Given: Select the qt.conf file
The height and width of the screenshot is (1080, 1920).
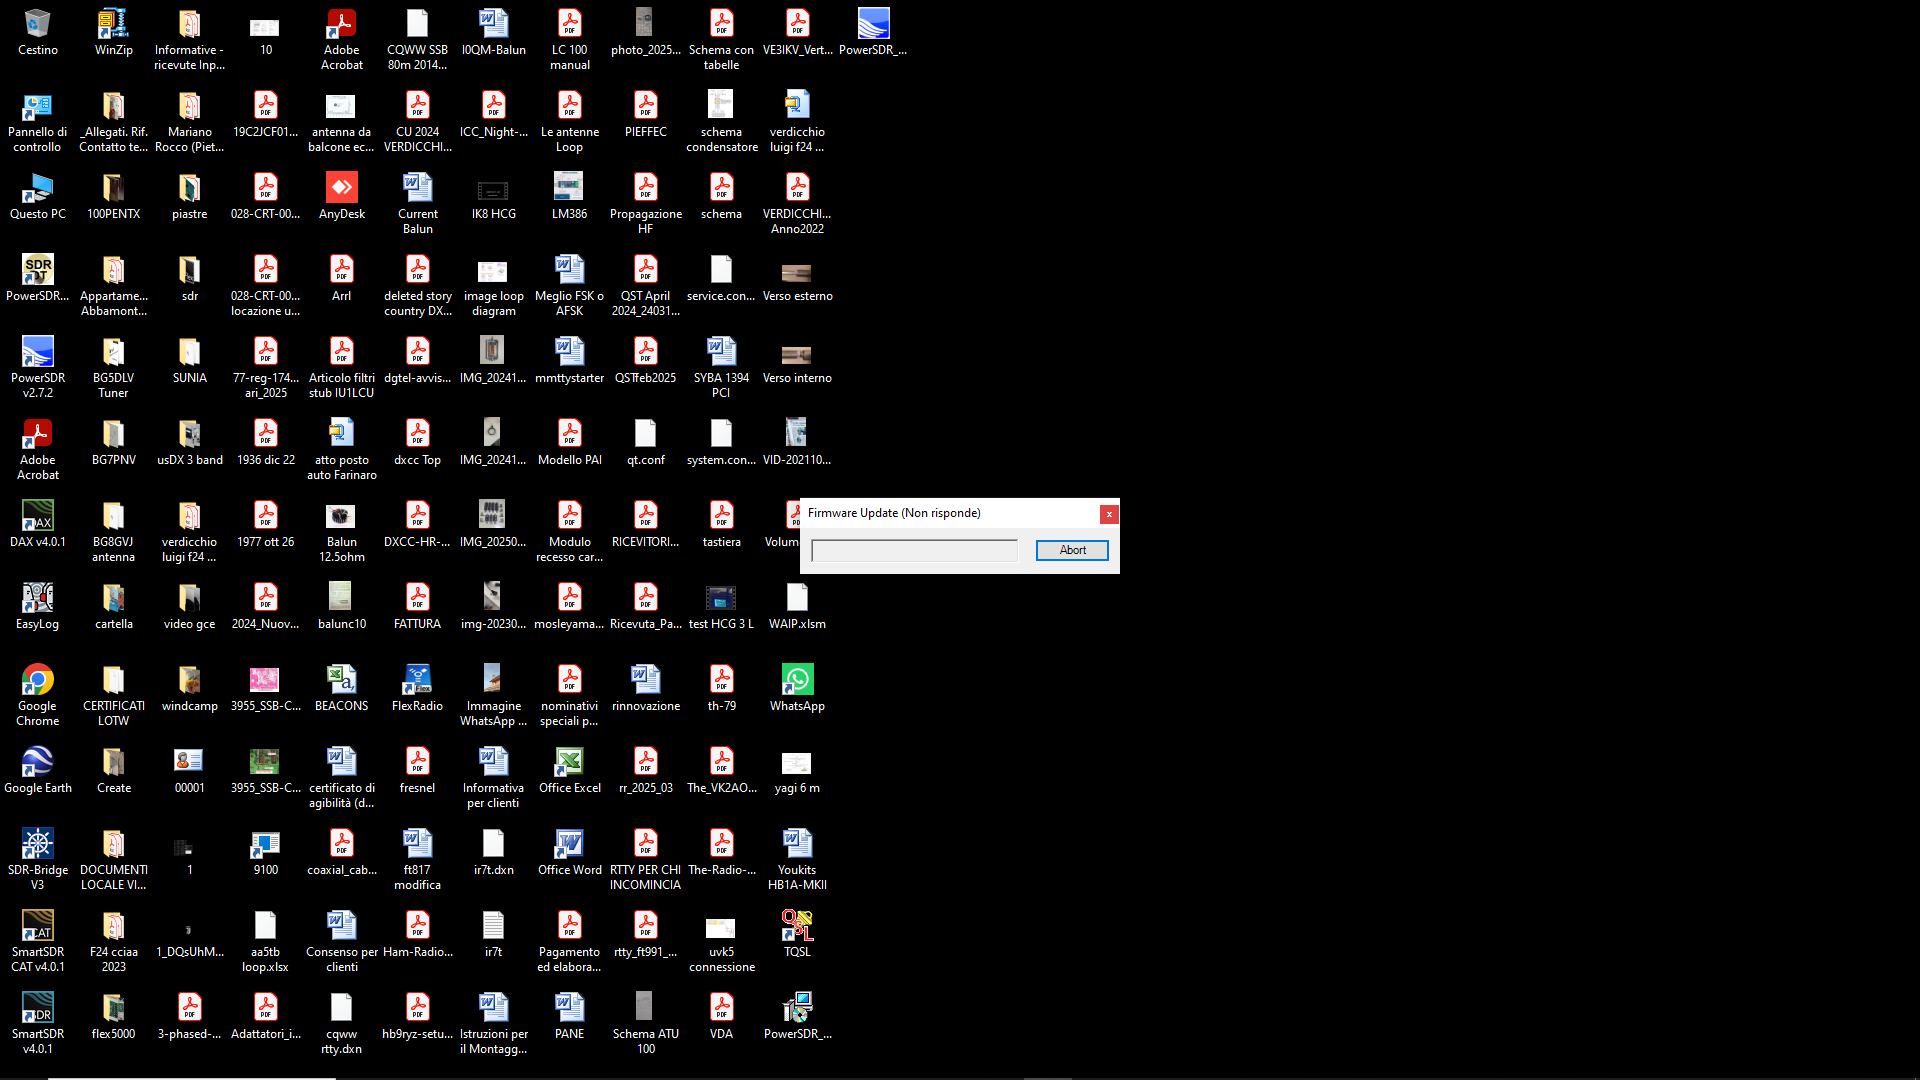Looking at the screenshot, I should (645, 443).
